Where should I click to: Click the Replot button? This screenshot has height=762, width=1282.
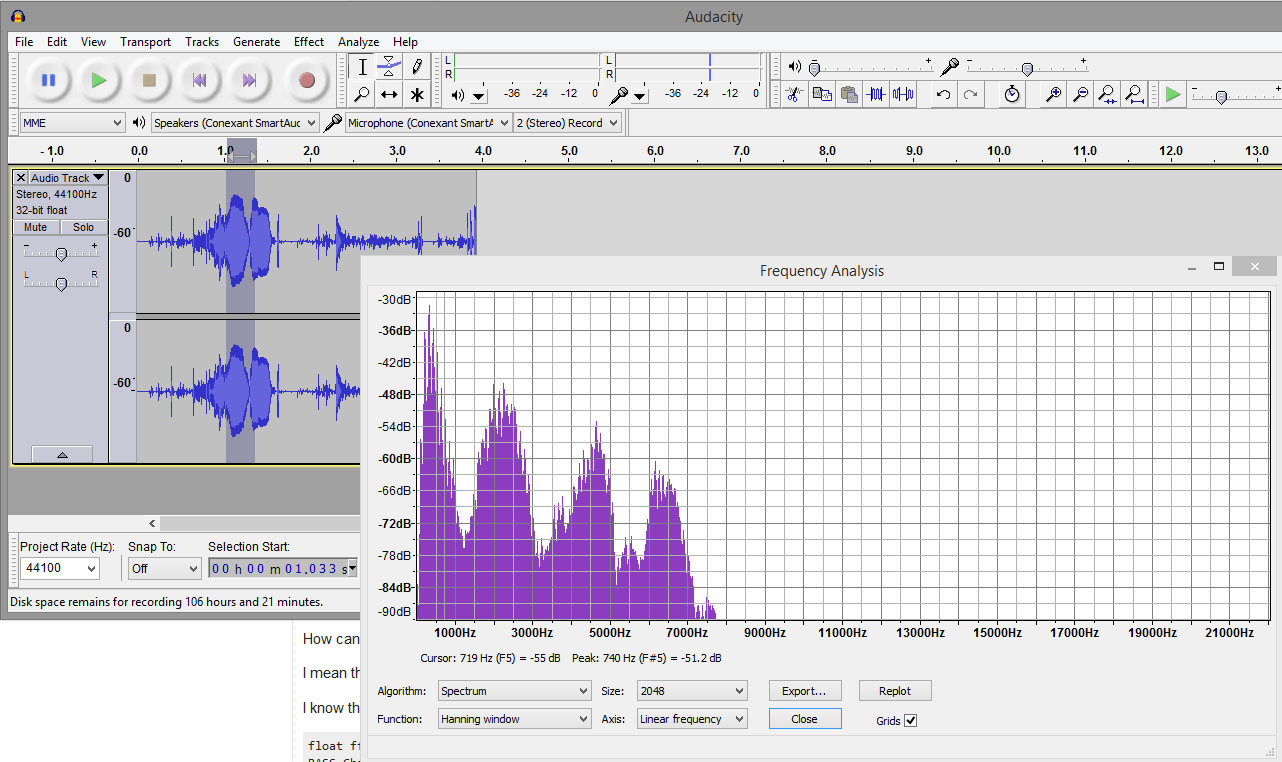click(895, 691)
